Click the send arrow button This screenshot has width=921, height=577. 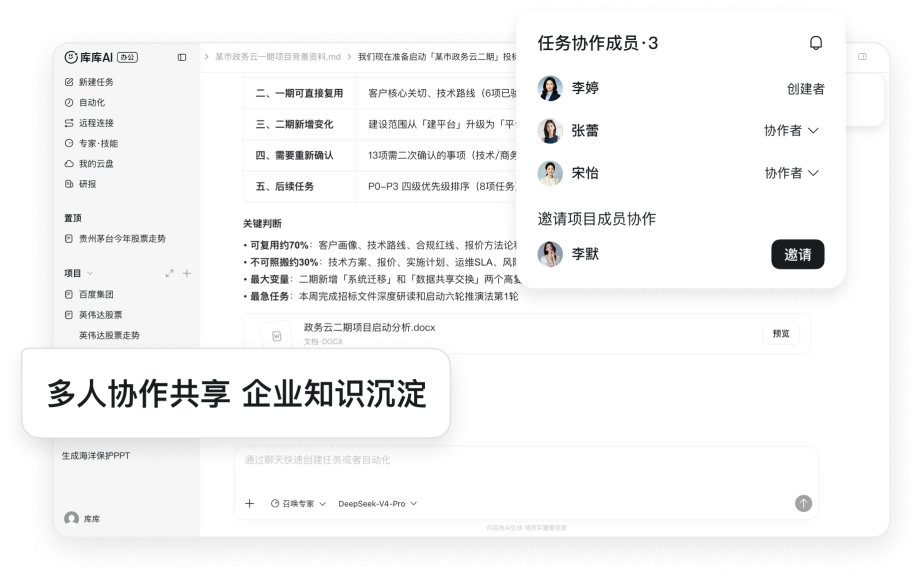click(x=804, y=503)
